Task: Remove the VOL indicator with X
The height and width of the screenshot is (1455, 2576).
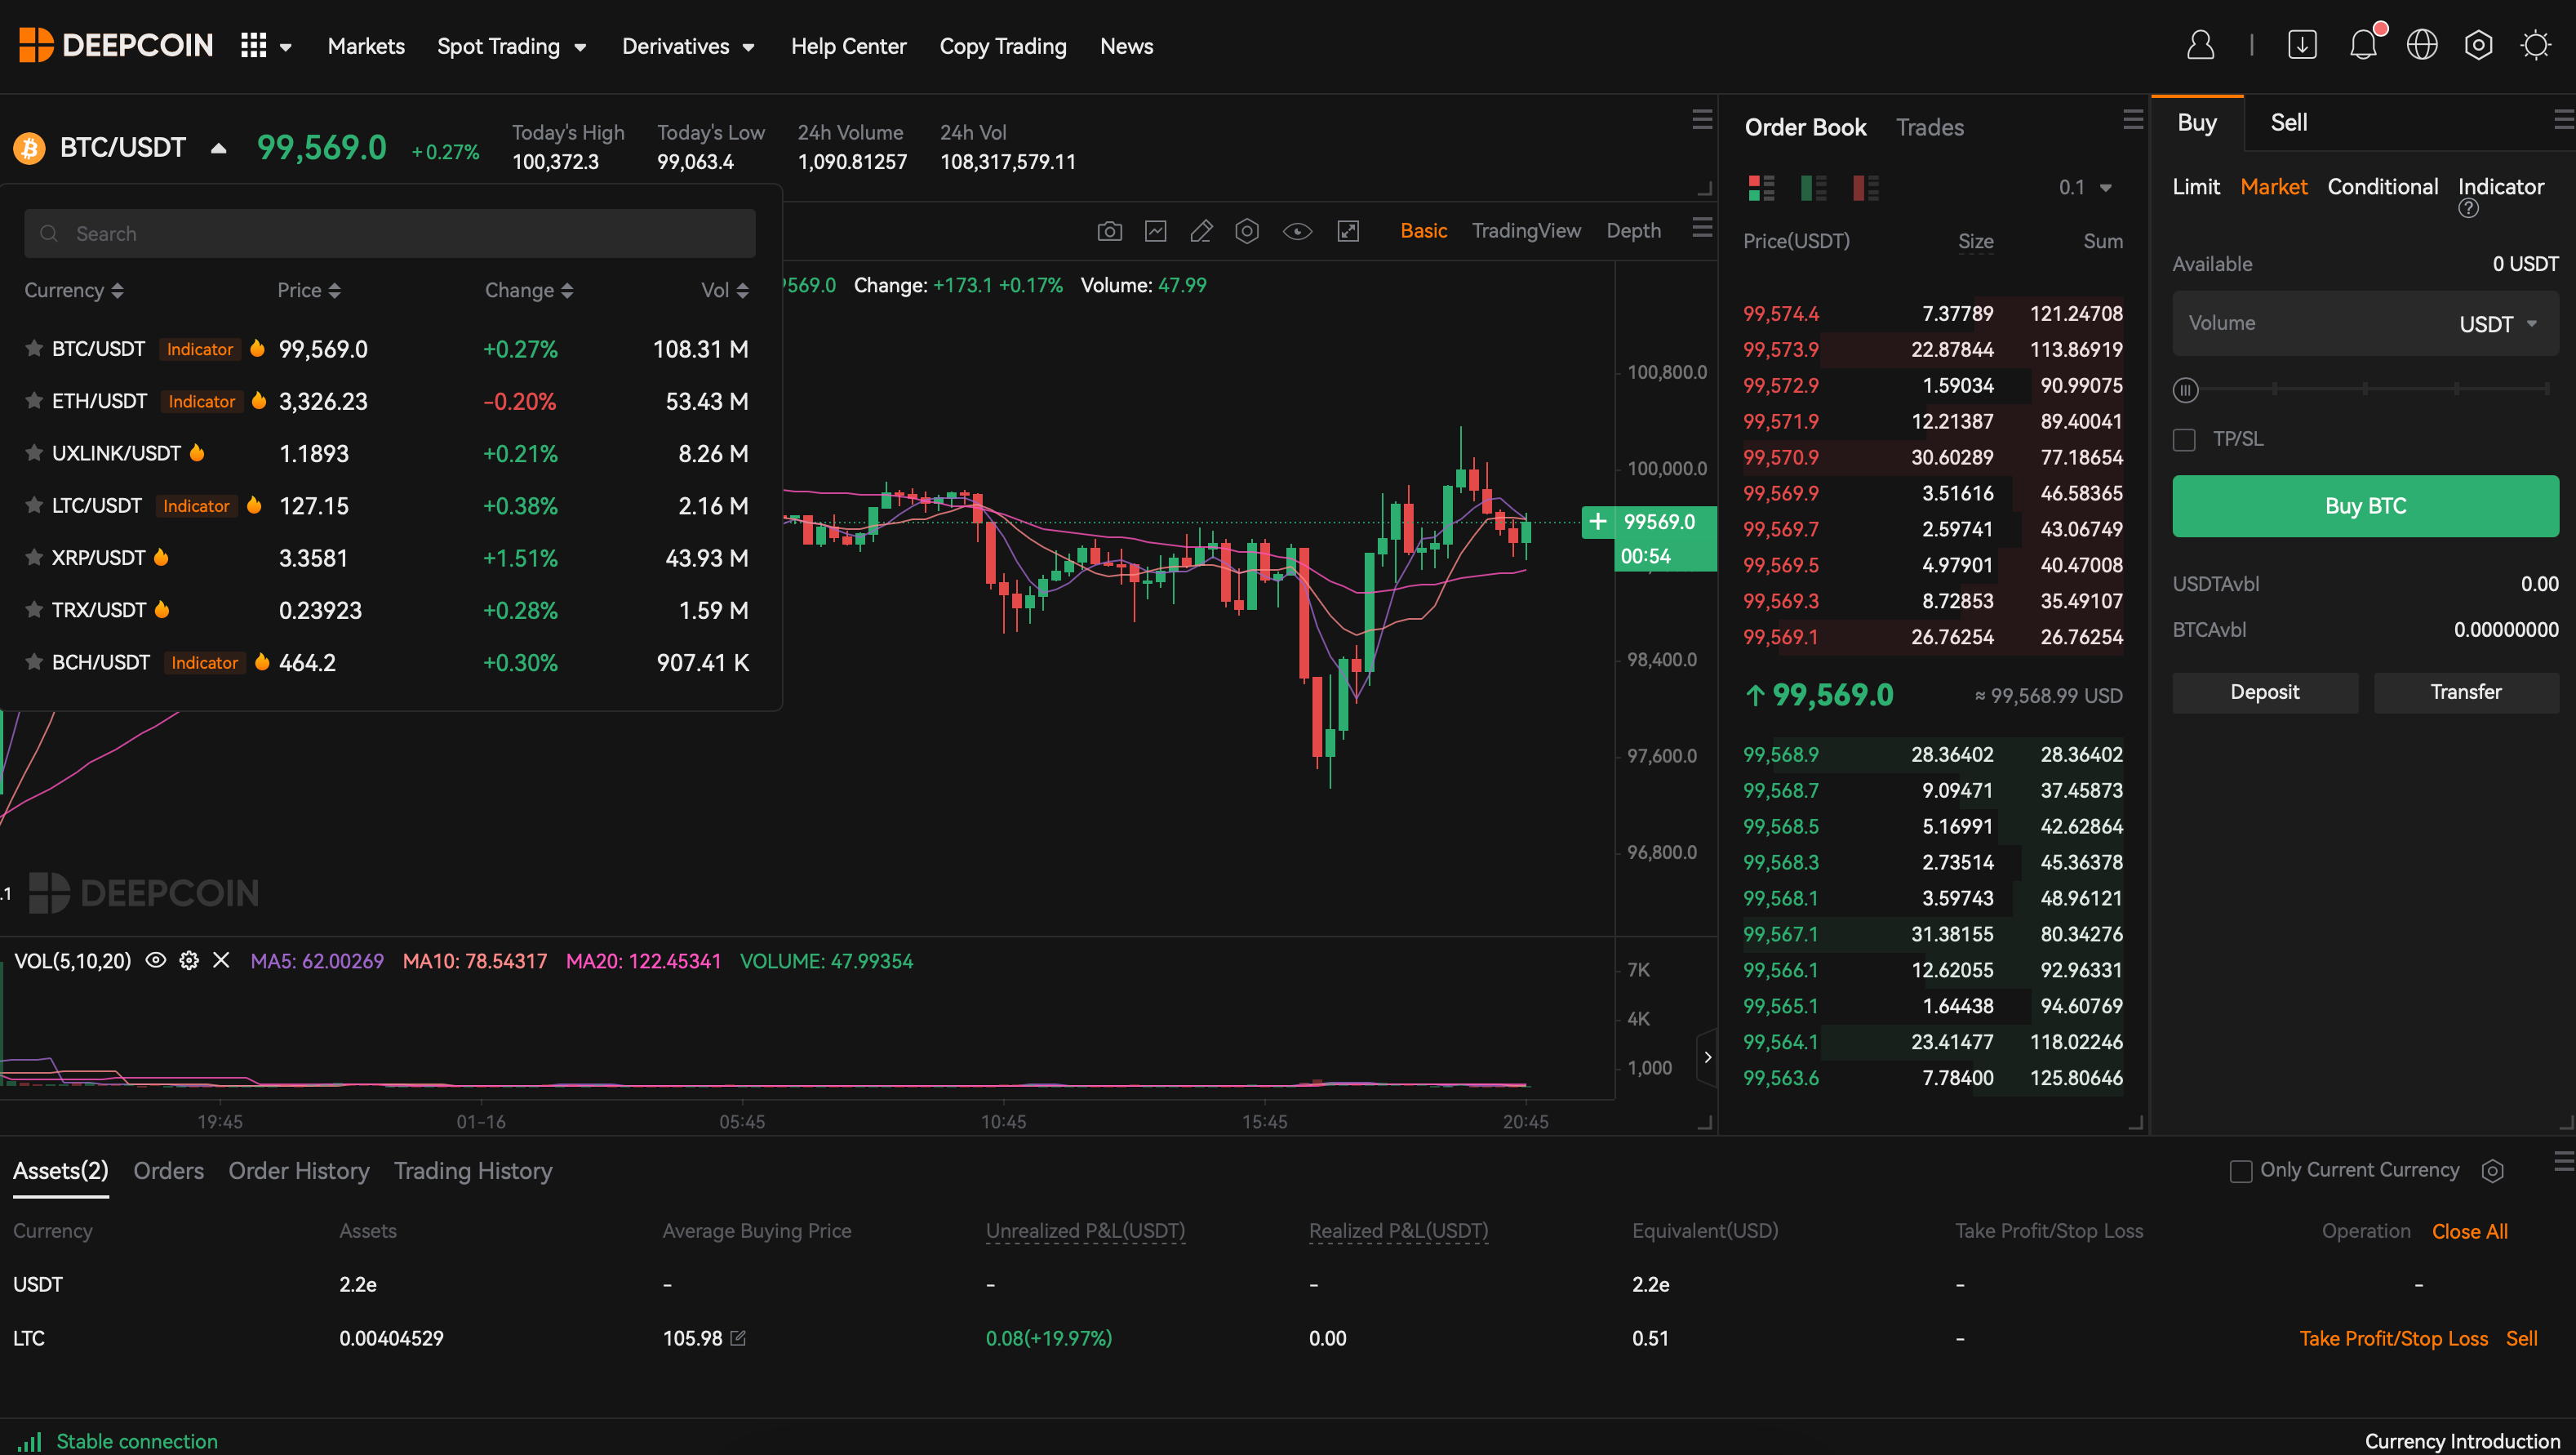Action: pos(221,961)
